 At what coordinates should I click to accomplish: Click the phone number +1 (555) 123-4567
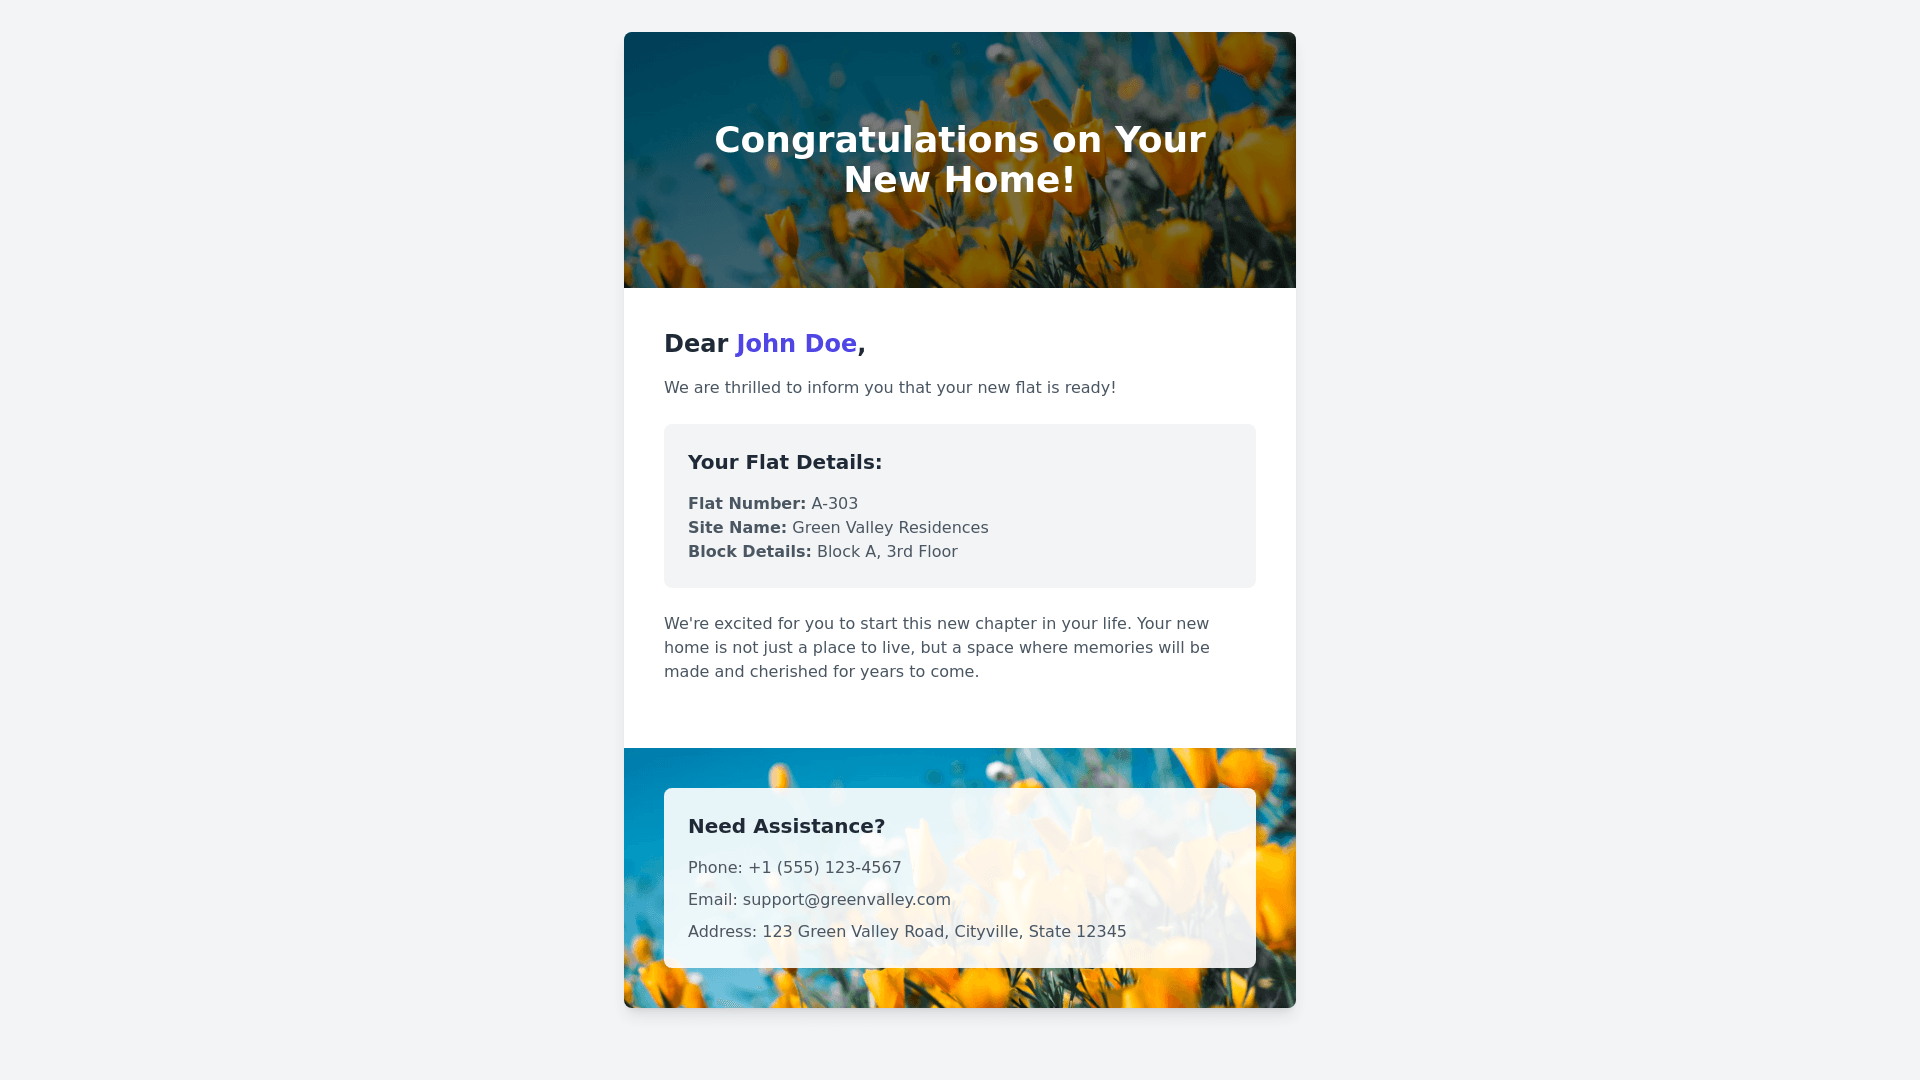click(x=825, y=868)
